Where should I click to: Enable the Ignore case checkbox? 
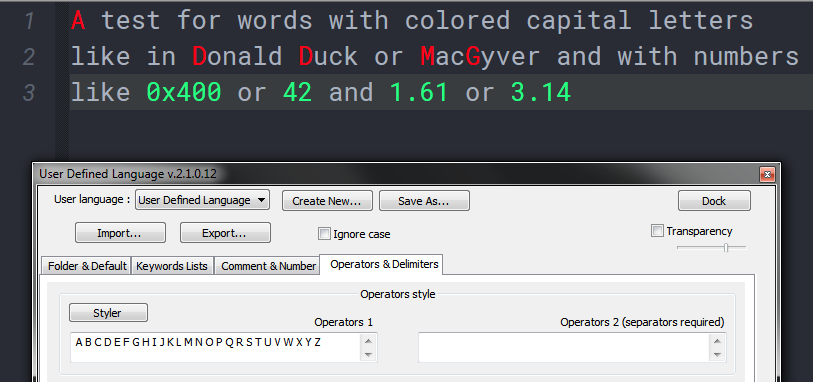pos(324,234)
